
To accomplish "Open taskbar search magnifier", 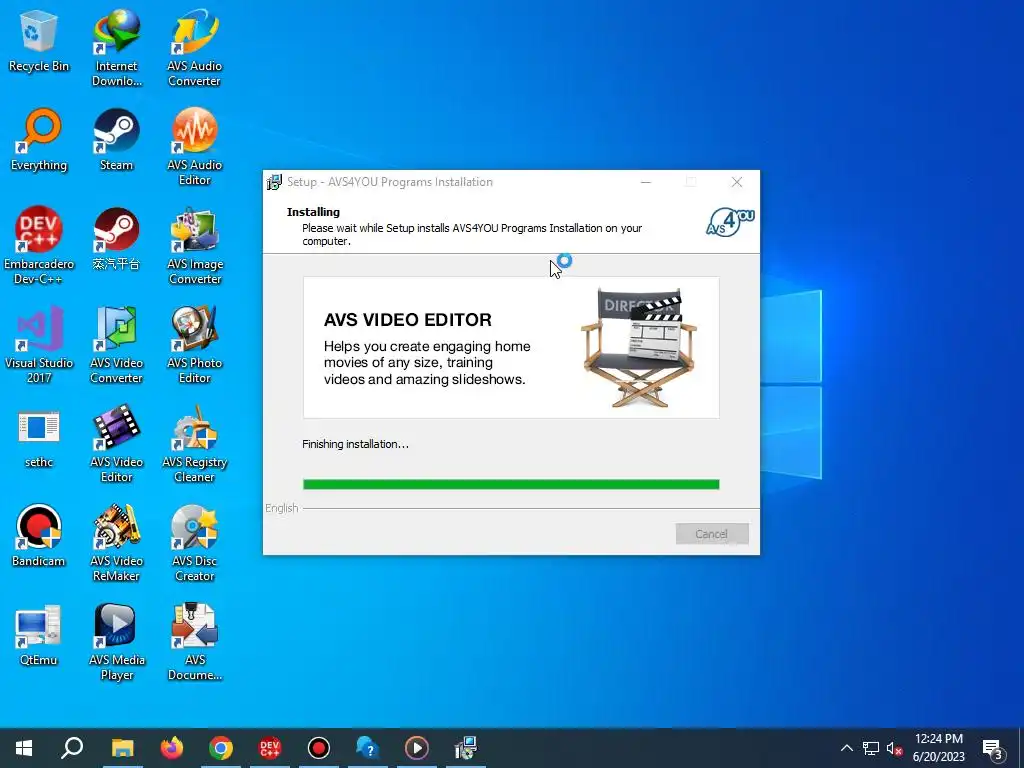I will (72, 748).
